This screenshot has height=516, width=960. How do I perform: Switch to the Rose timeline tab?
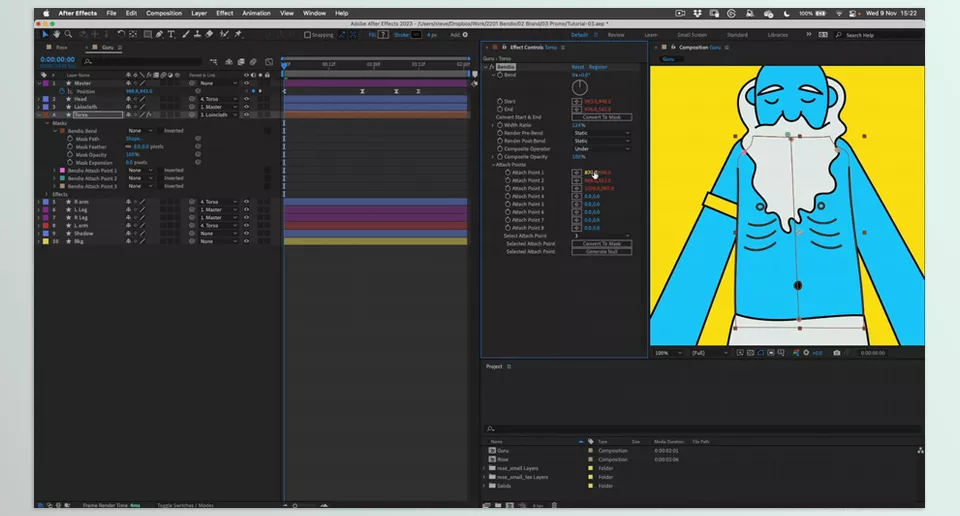pyautogui.click(x=62, y=47)
